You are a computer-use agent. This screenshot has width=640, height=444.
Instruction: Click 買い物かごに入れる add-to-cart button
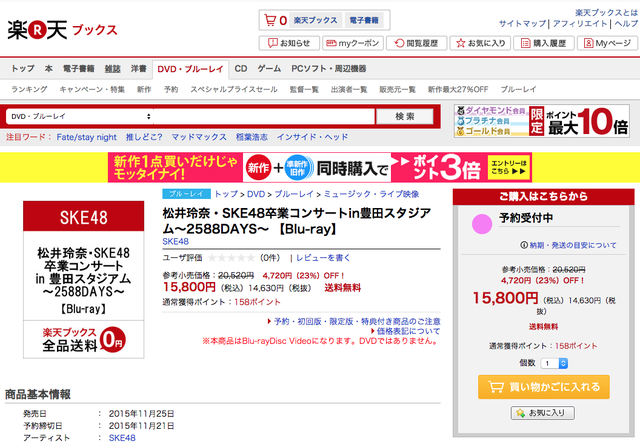click(x=544, y=387)
